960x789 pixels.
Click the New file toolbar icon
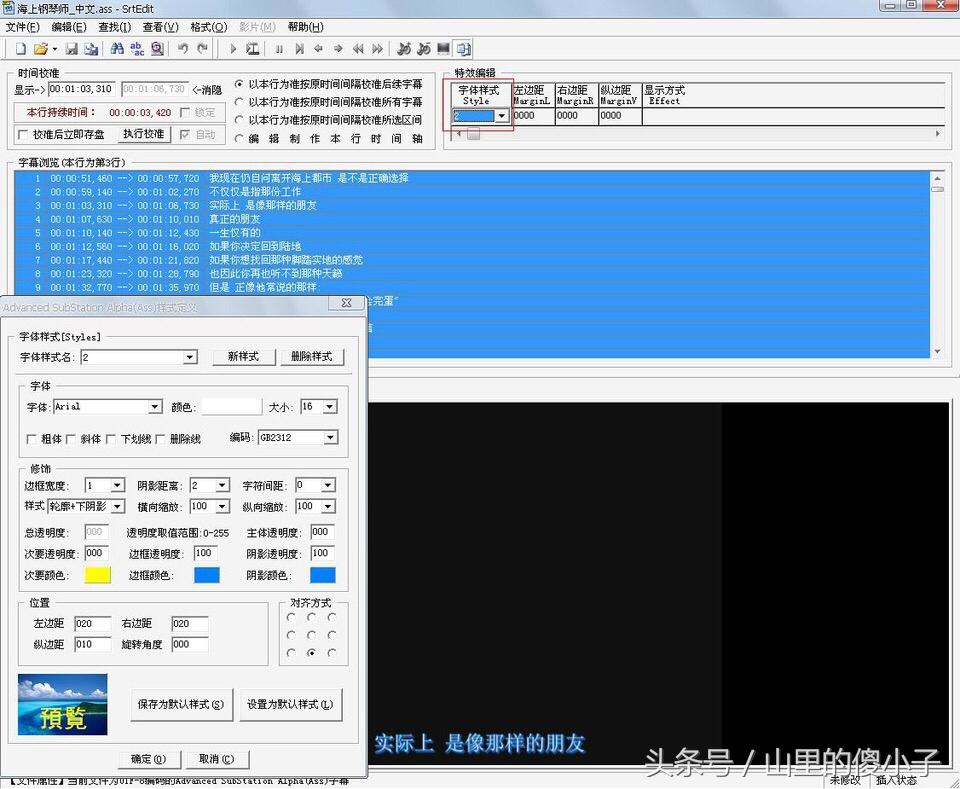[21, 48]
